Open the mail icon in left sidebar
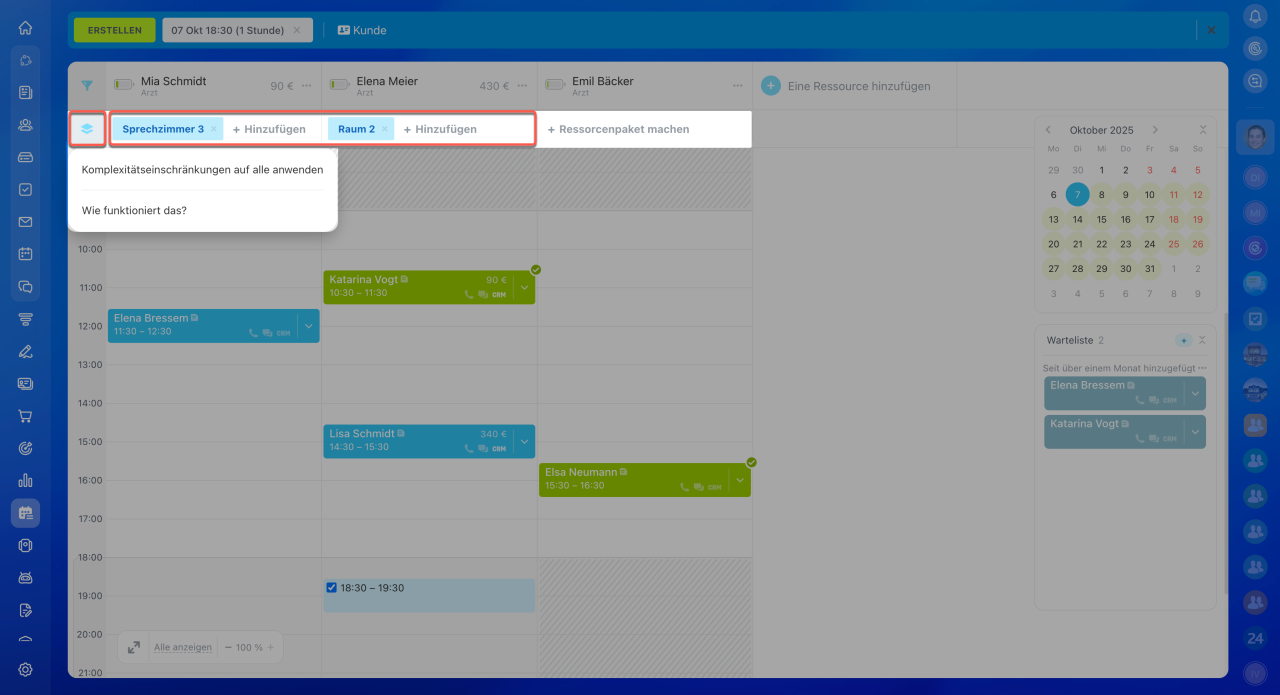The height and width of the screenshot is (695, 1280). [x=25, y=222]
